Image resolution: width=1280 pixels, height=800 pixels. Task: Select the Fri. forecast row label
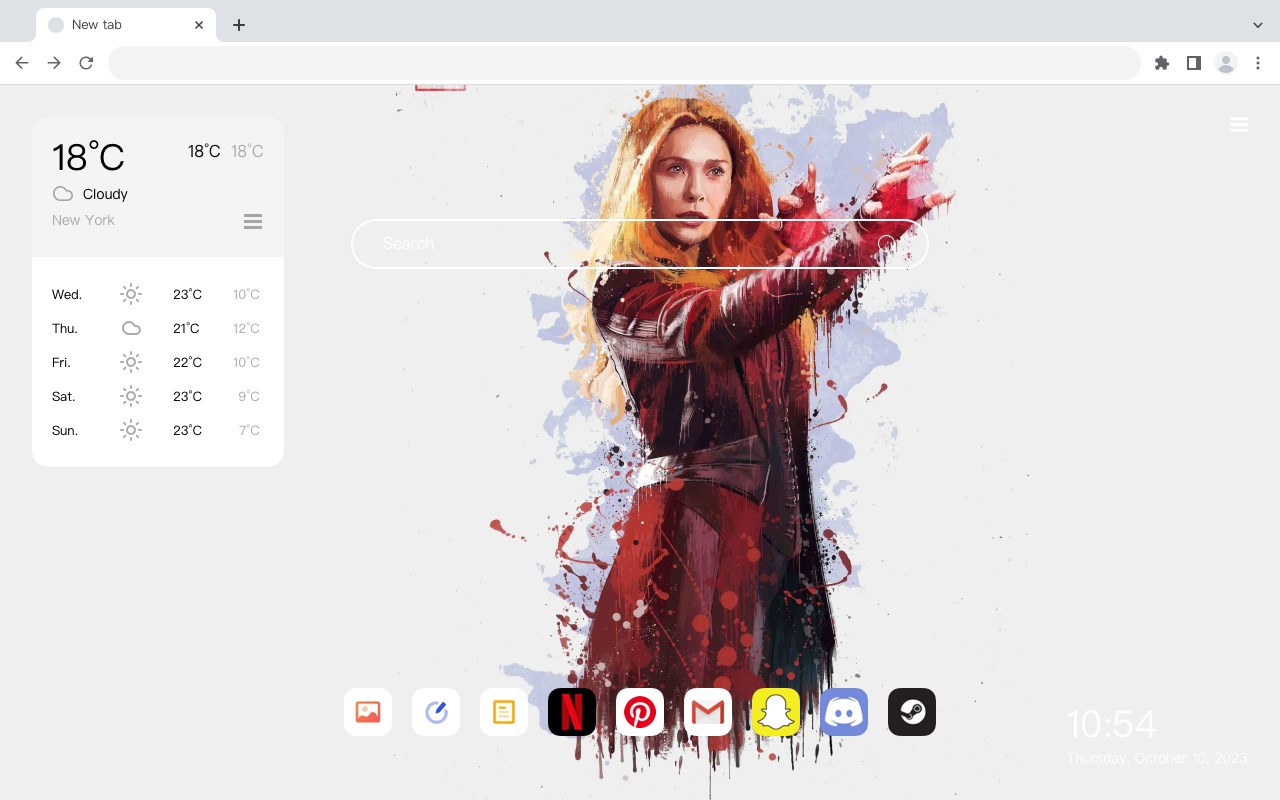click(x=61, y=362)
